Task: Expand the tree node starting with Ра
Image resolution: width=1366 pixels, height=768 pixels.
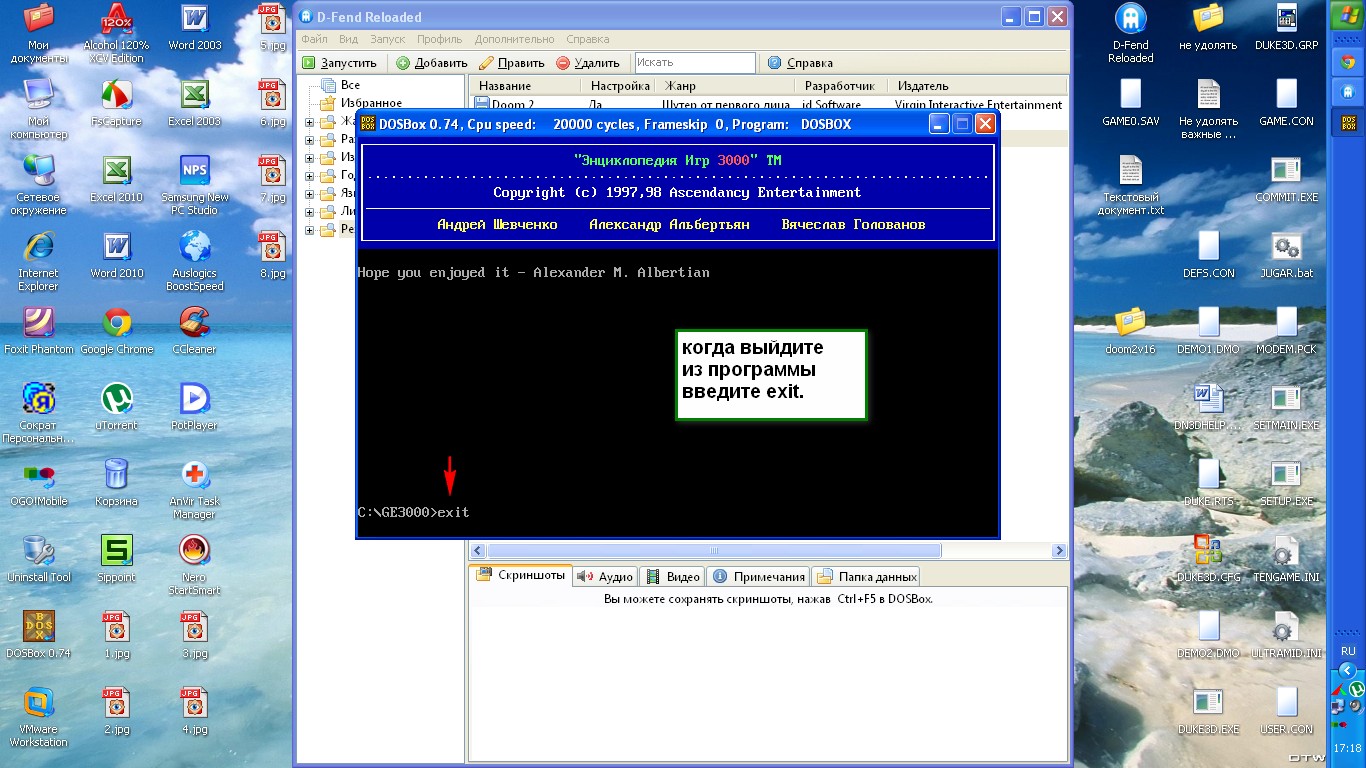Action: [310, 140]
